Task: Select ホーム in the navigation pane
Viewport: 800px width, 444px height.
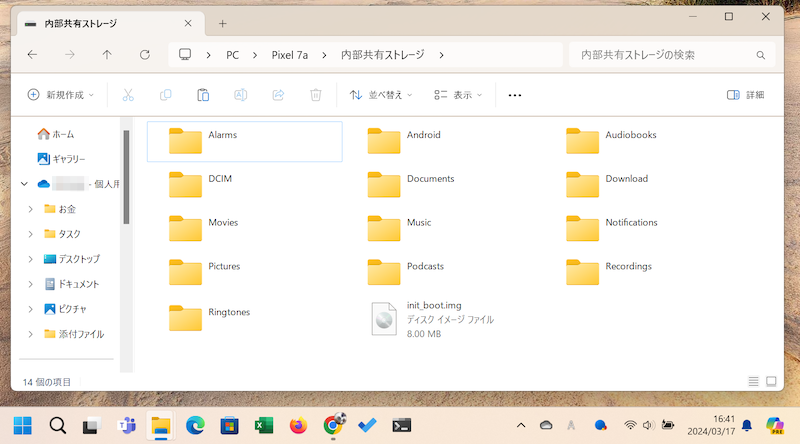Action: pyautogui.click(x=61, y=134)
